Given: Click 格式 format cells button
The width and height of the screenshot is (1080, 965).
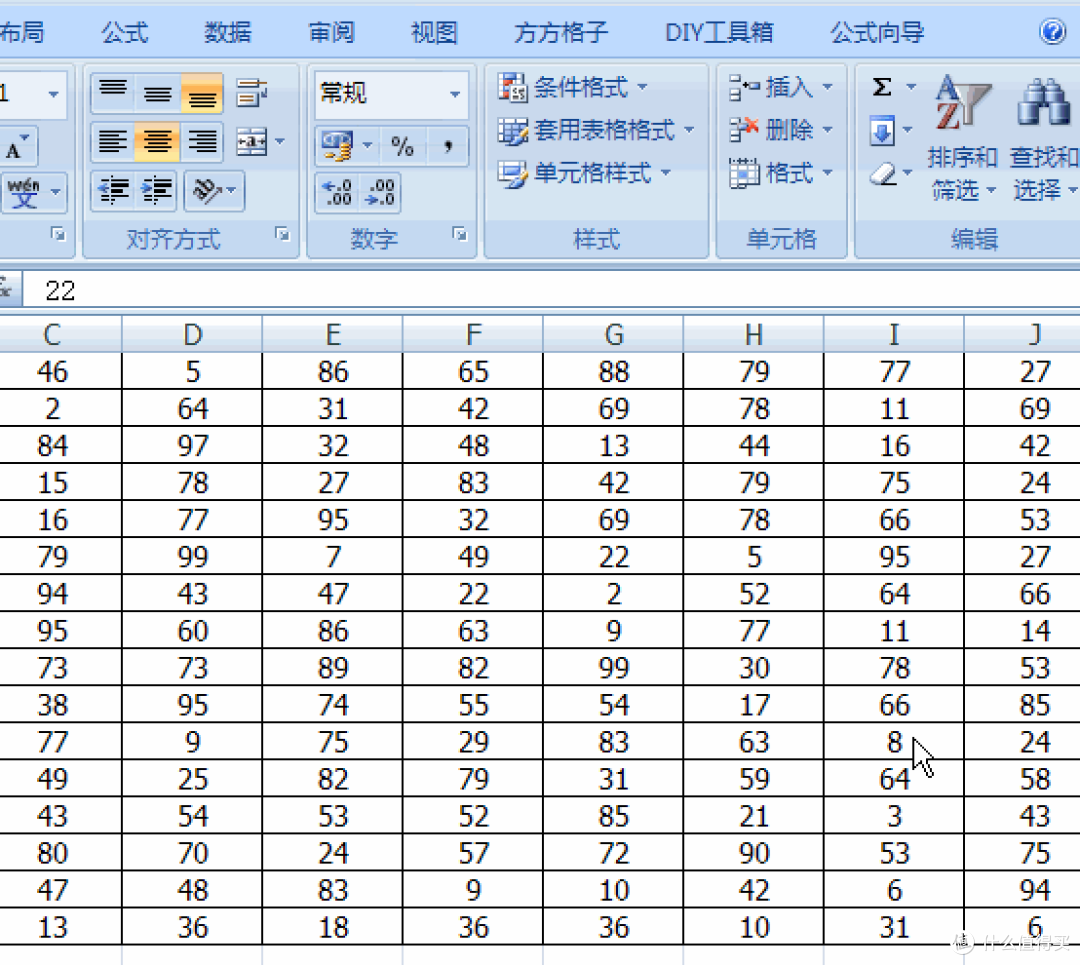Looking at the screenshot, I should (x=781, y=173).
